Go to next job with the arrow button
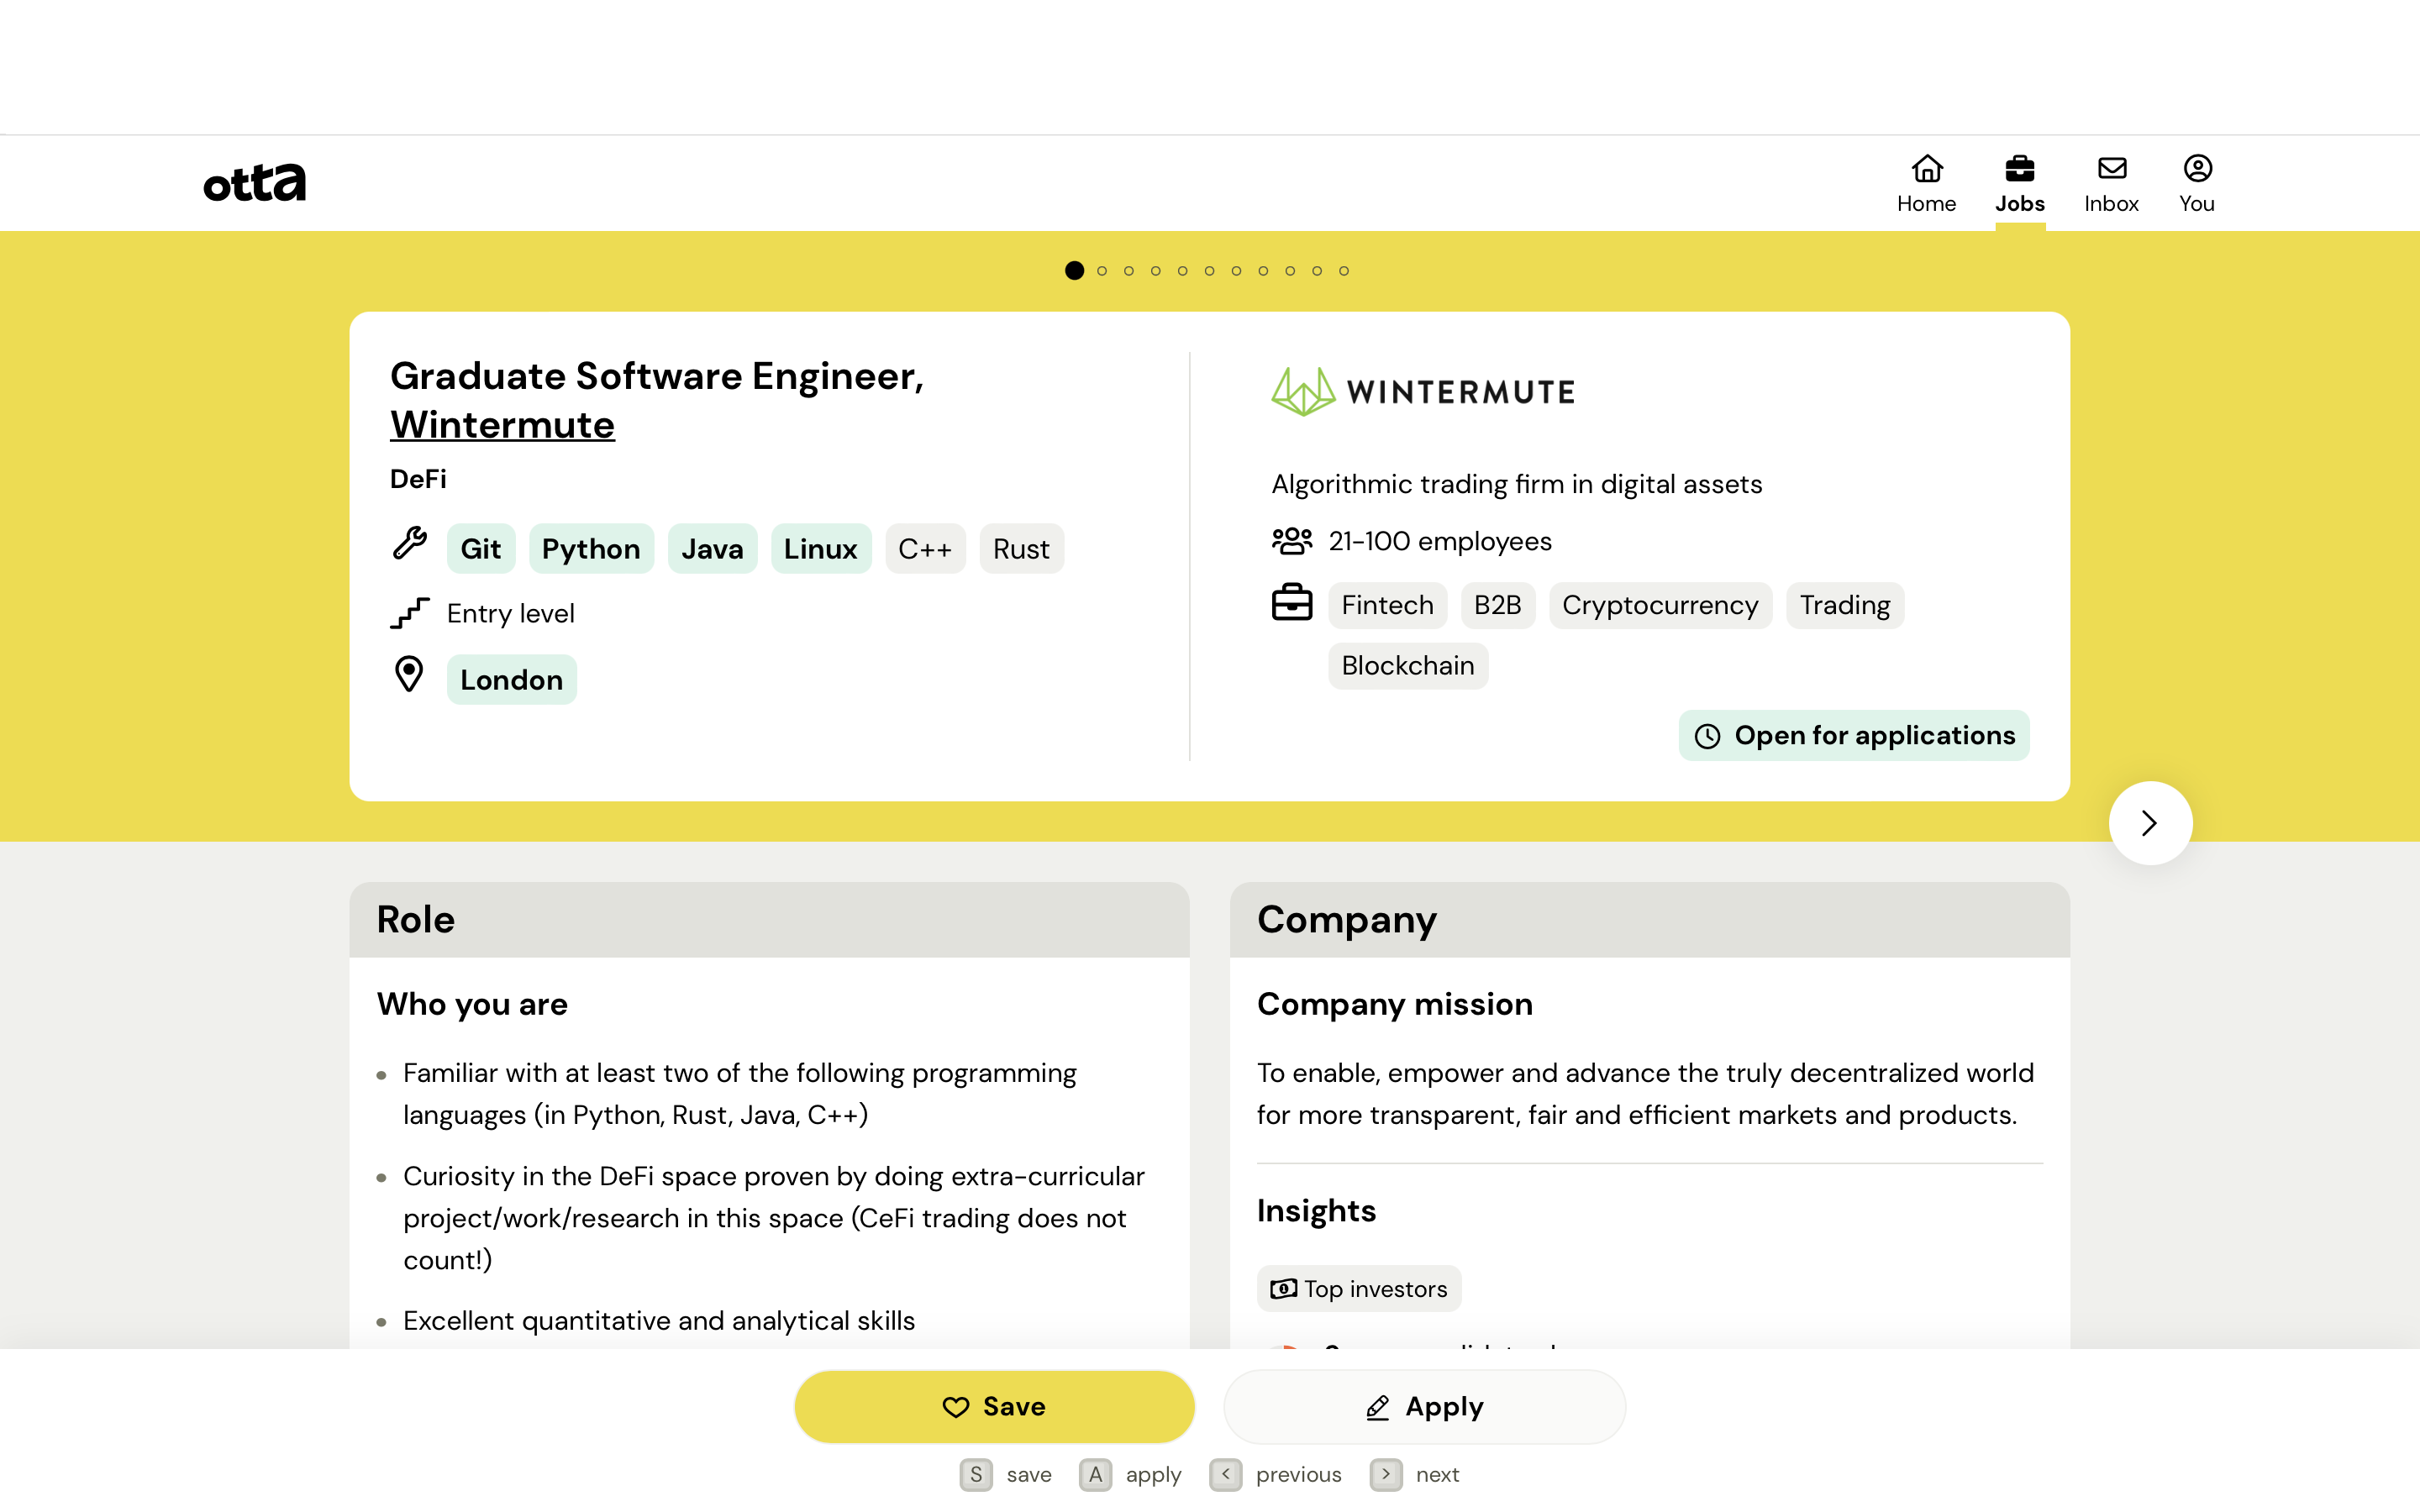This screenshot has height=1512, width=2420. coord(2150,822)
